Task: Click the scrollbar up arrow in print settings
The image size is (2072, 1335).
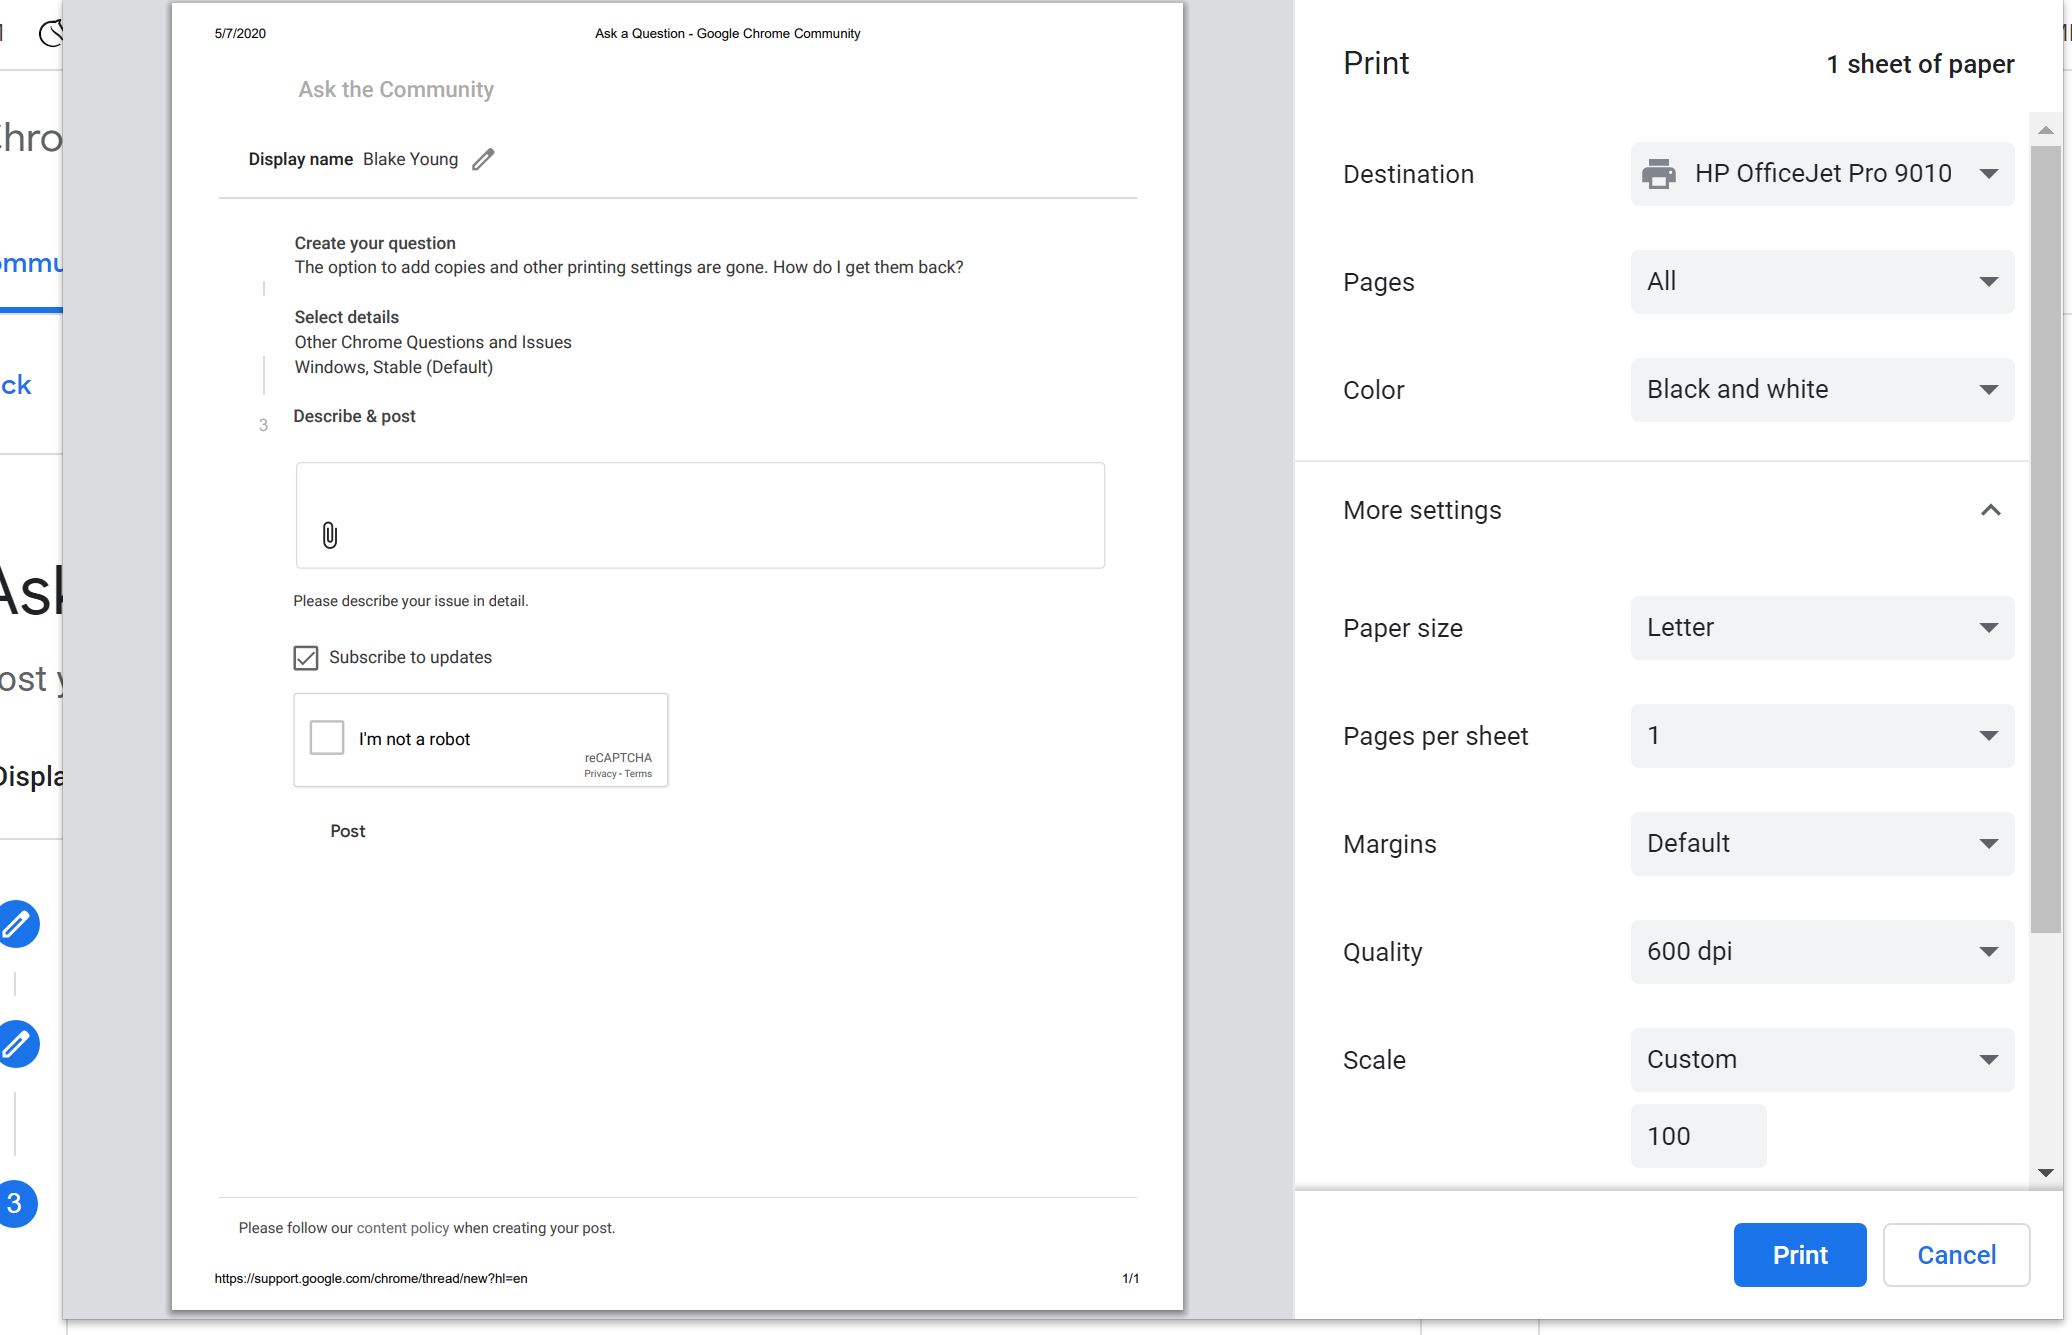Action: pyautogui.click(x=2046, y=130)
